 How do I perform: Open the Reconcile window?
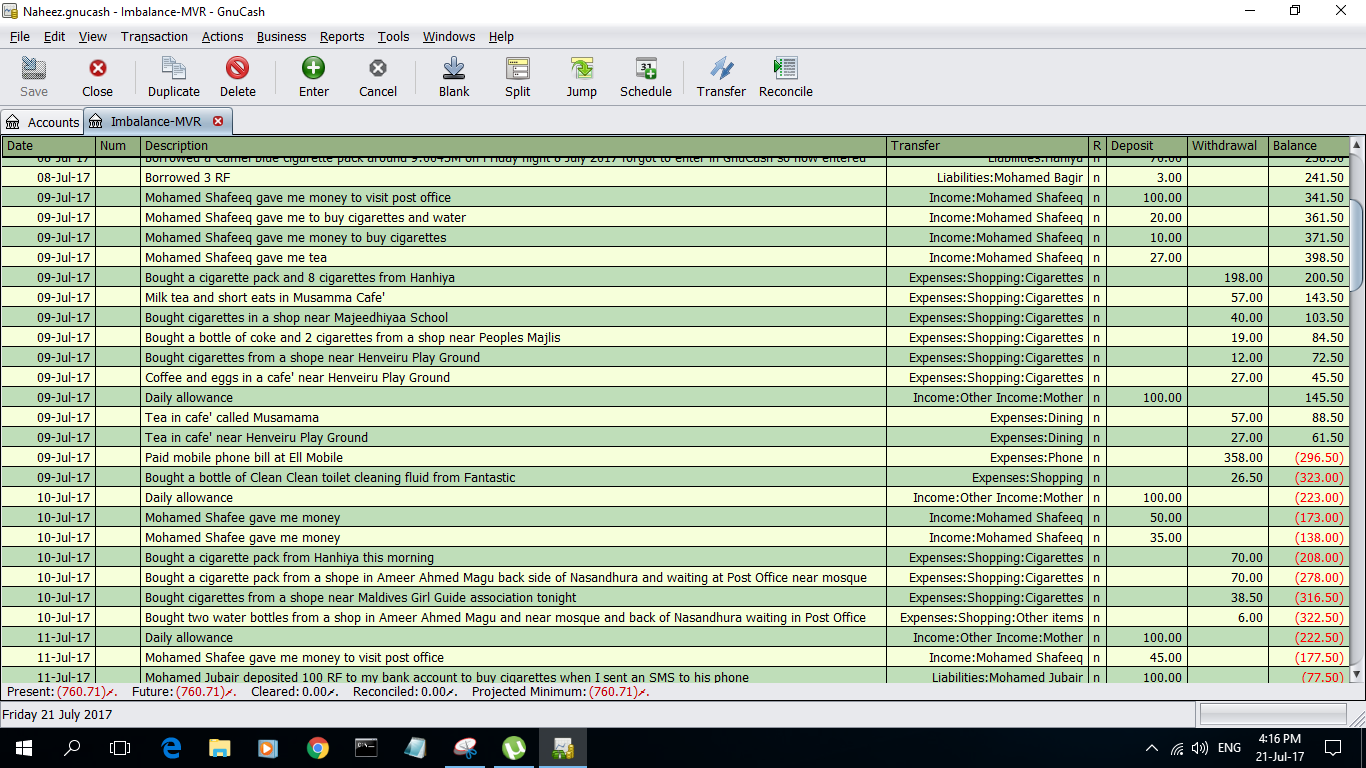click(786, 77)
